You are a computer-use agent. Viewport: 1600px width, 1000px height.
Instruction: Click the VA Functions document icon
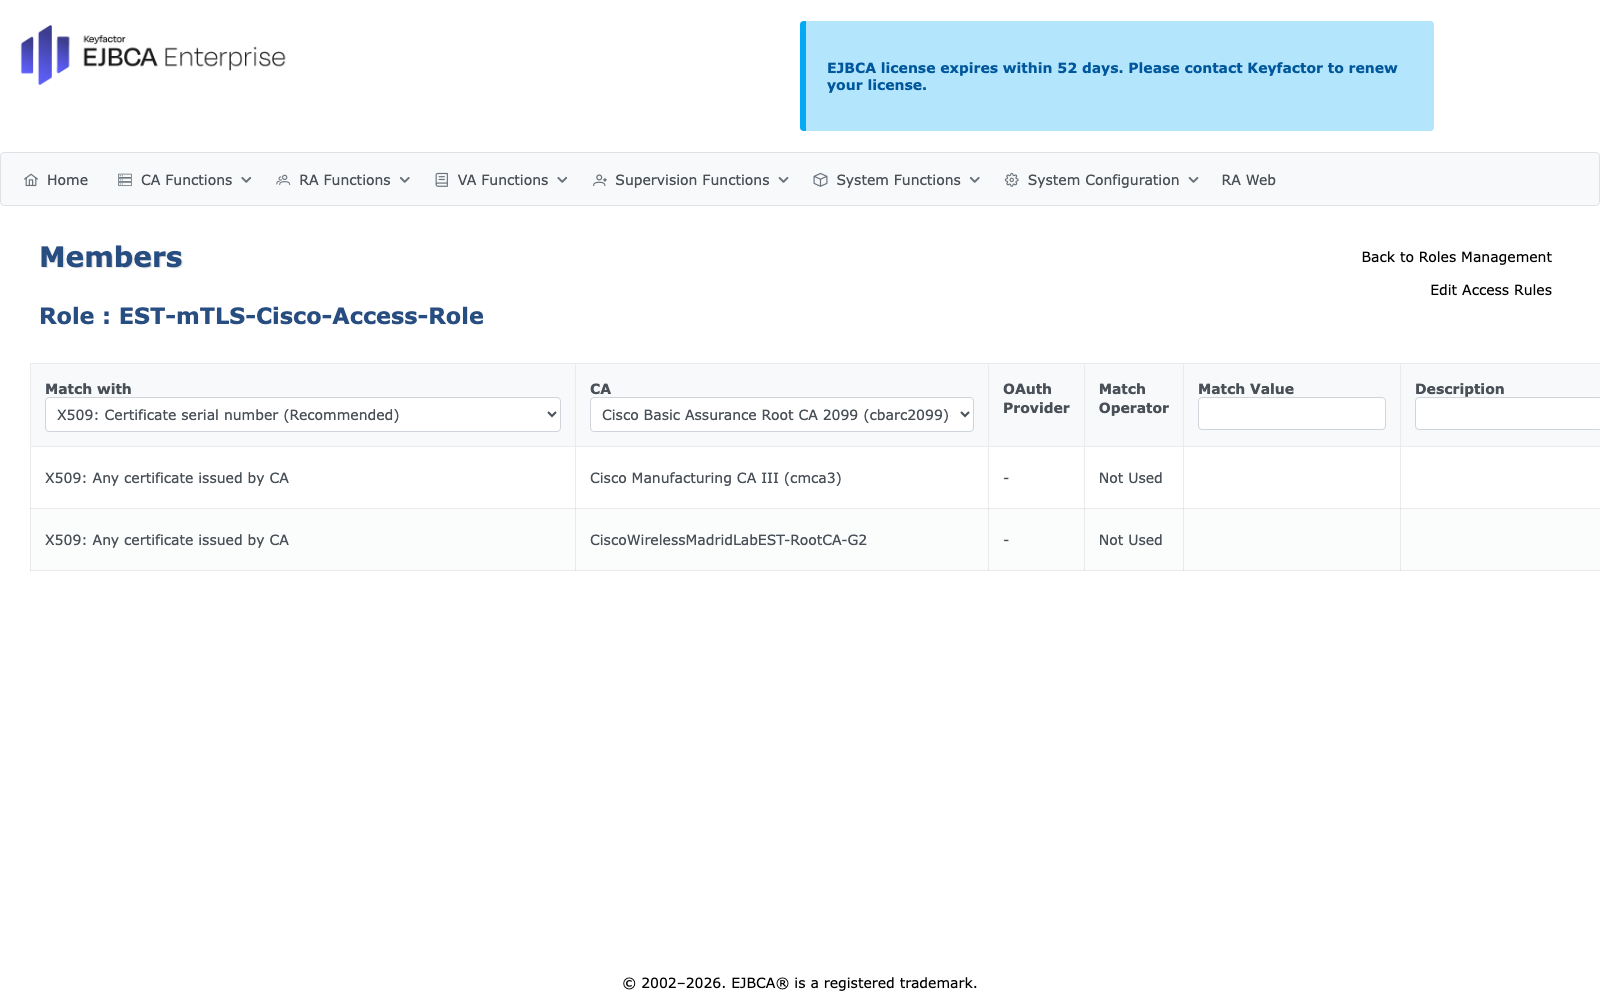[x=442, y=180]
